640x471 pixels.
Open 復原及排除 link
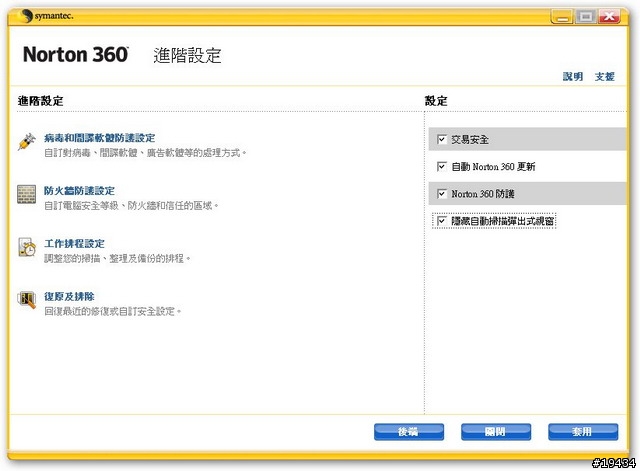pos(69,296)
